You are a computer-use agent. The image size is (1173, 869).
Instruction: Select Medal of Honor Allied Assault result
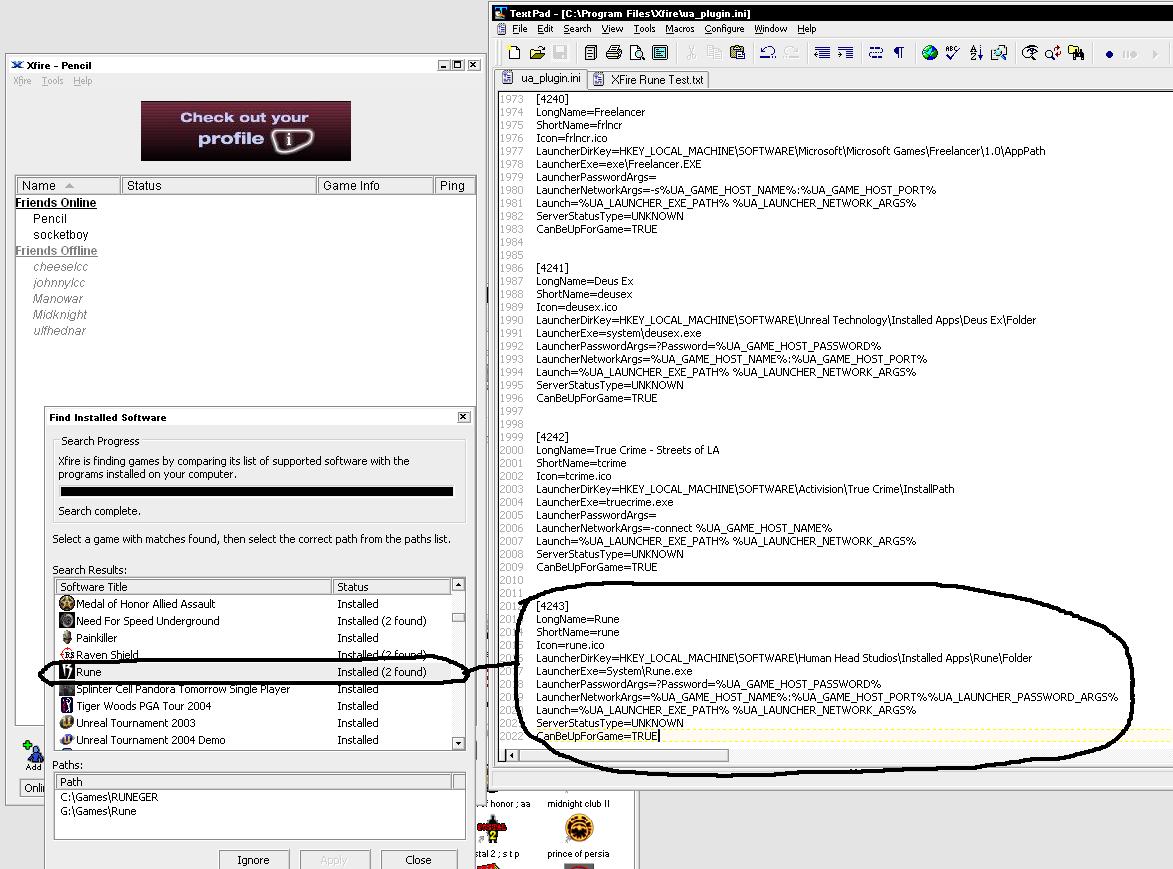254,604
